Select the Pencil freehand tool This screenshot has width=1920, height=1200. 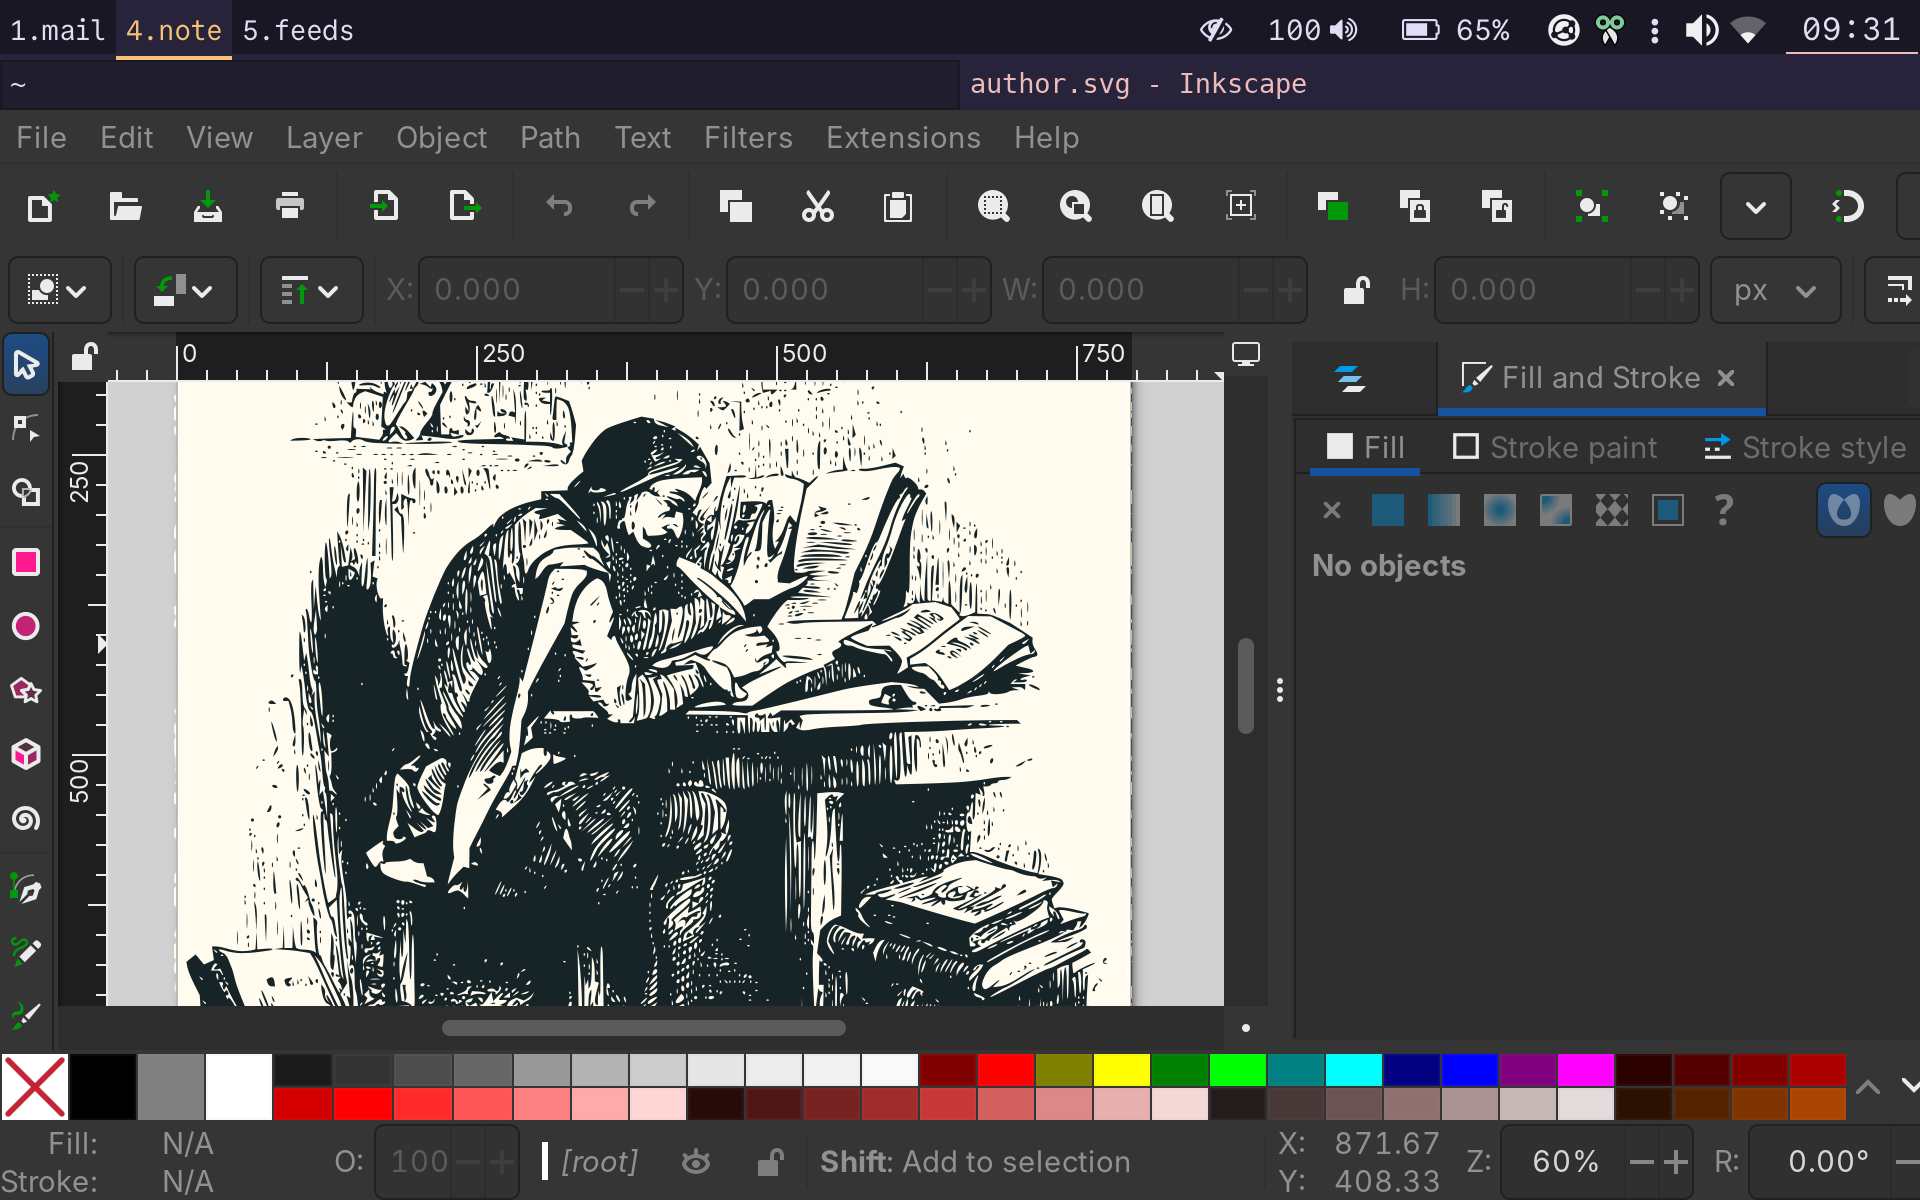coord(26,951)
